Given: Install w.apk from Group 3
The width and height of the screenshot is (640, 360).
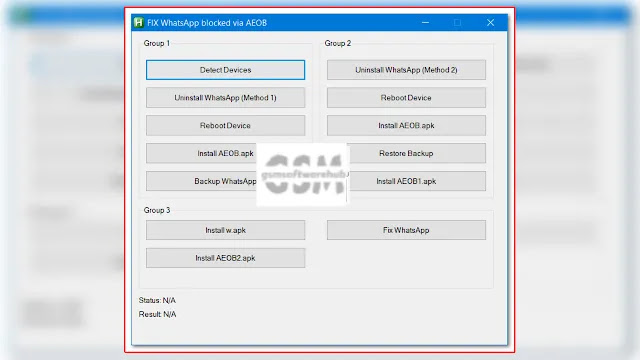Looking at the screenshot, I should point(225,230).
